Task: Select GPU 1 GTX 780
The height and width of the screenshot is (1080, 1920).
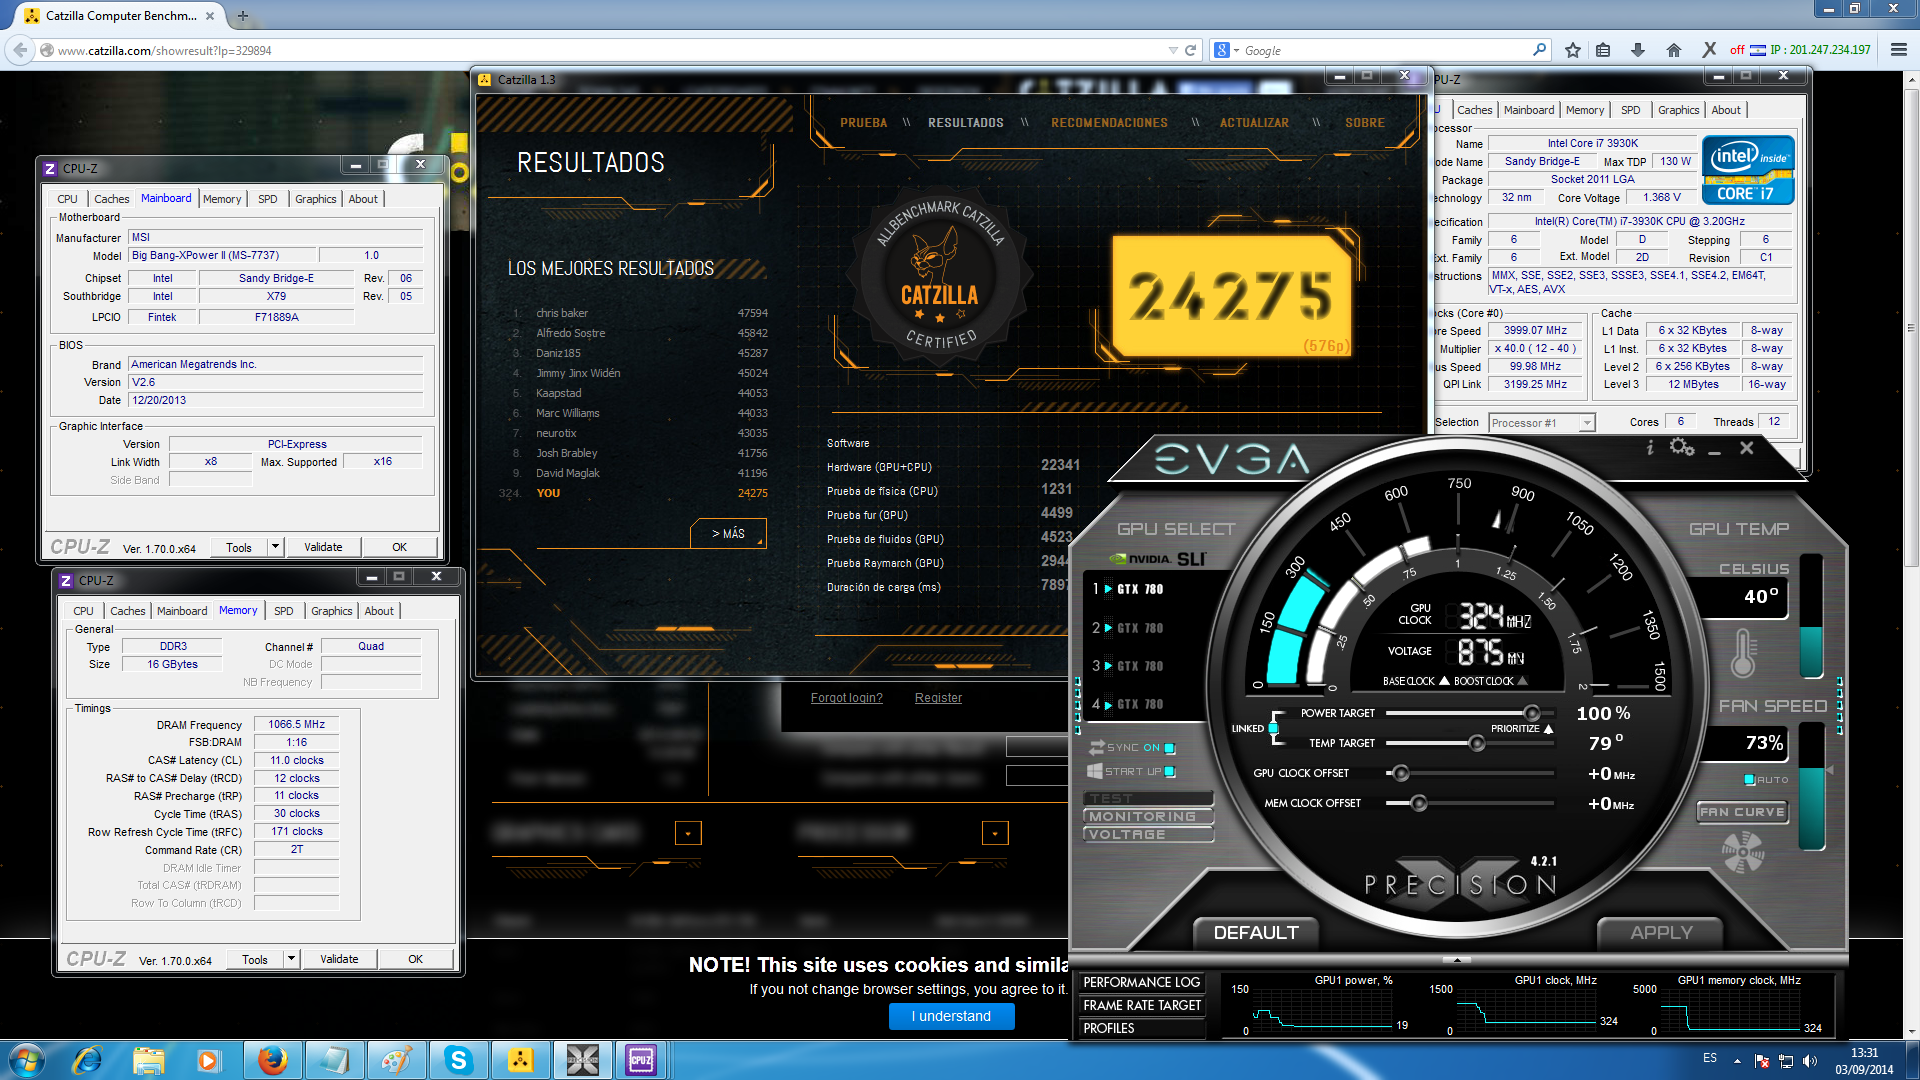Action: pyautogui.click(x=1132, y=589)
